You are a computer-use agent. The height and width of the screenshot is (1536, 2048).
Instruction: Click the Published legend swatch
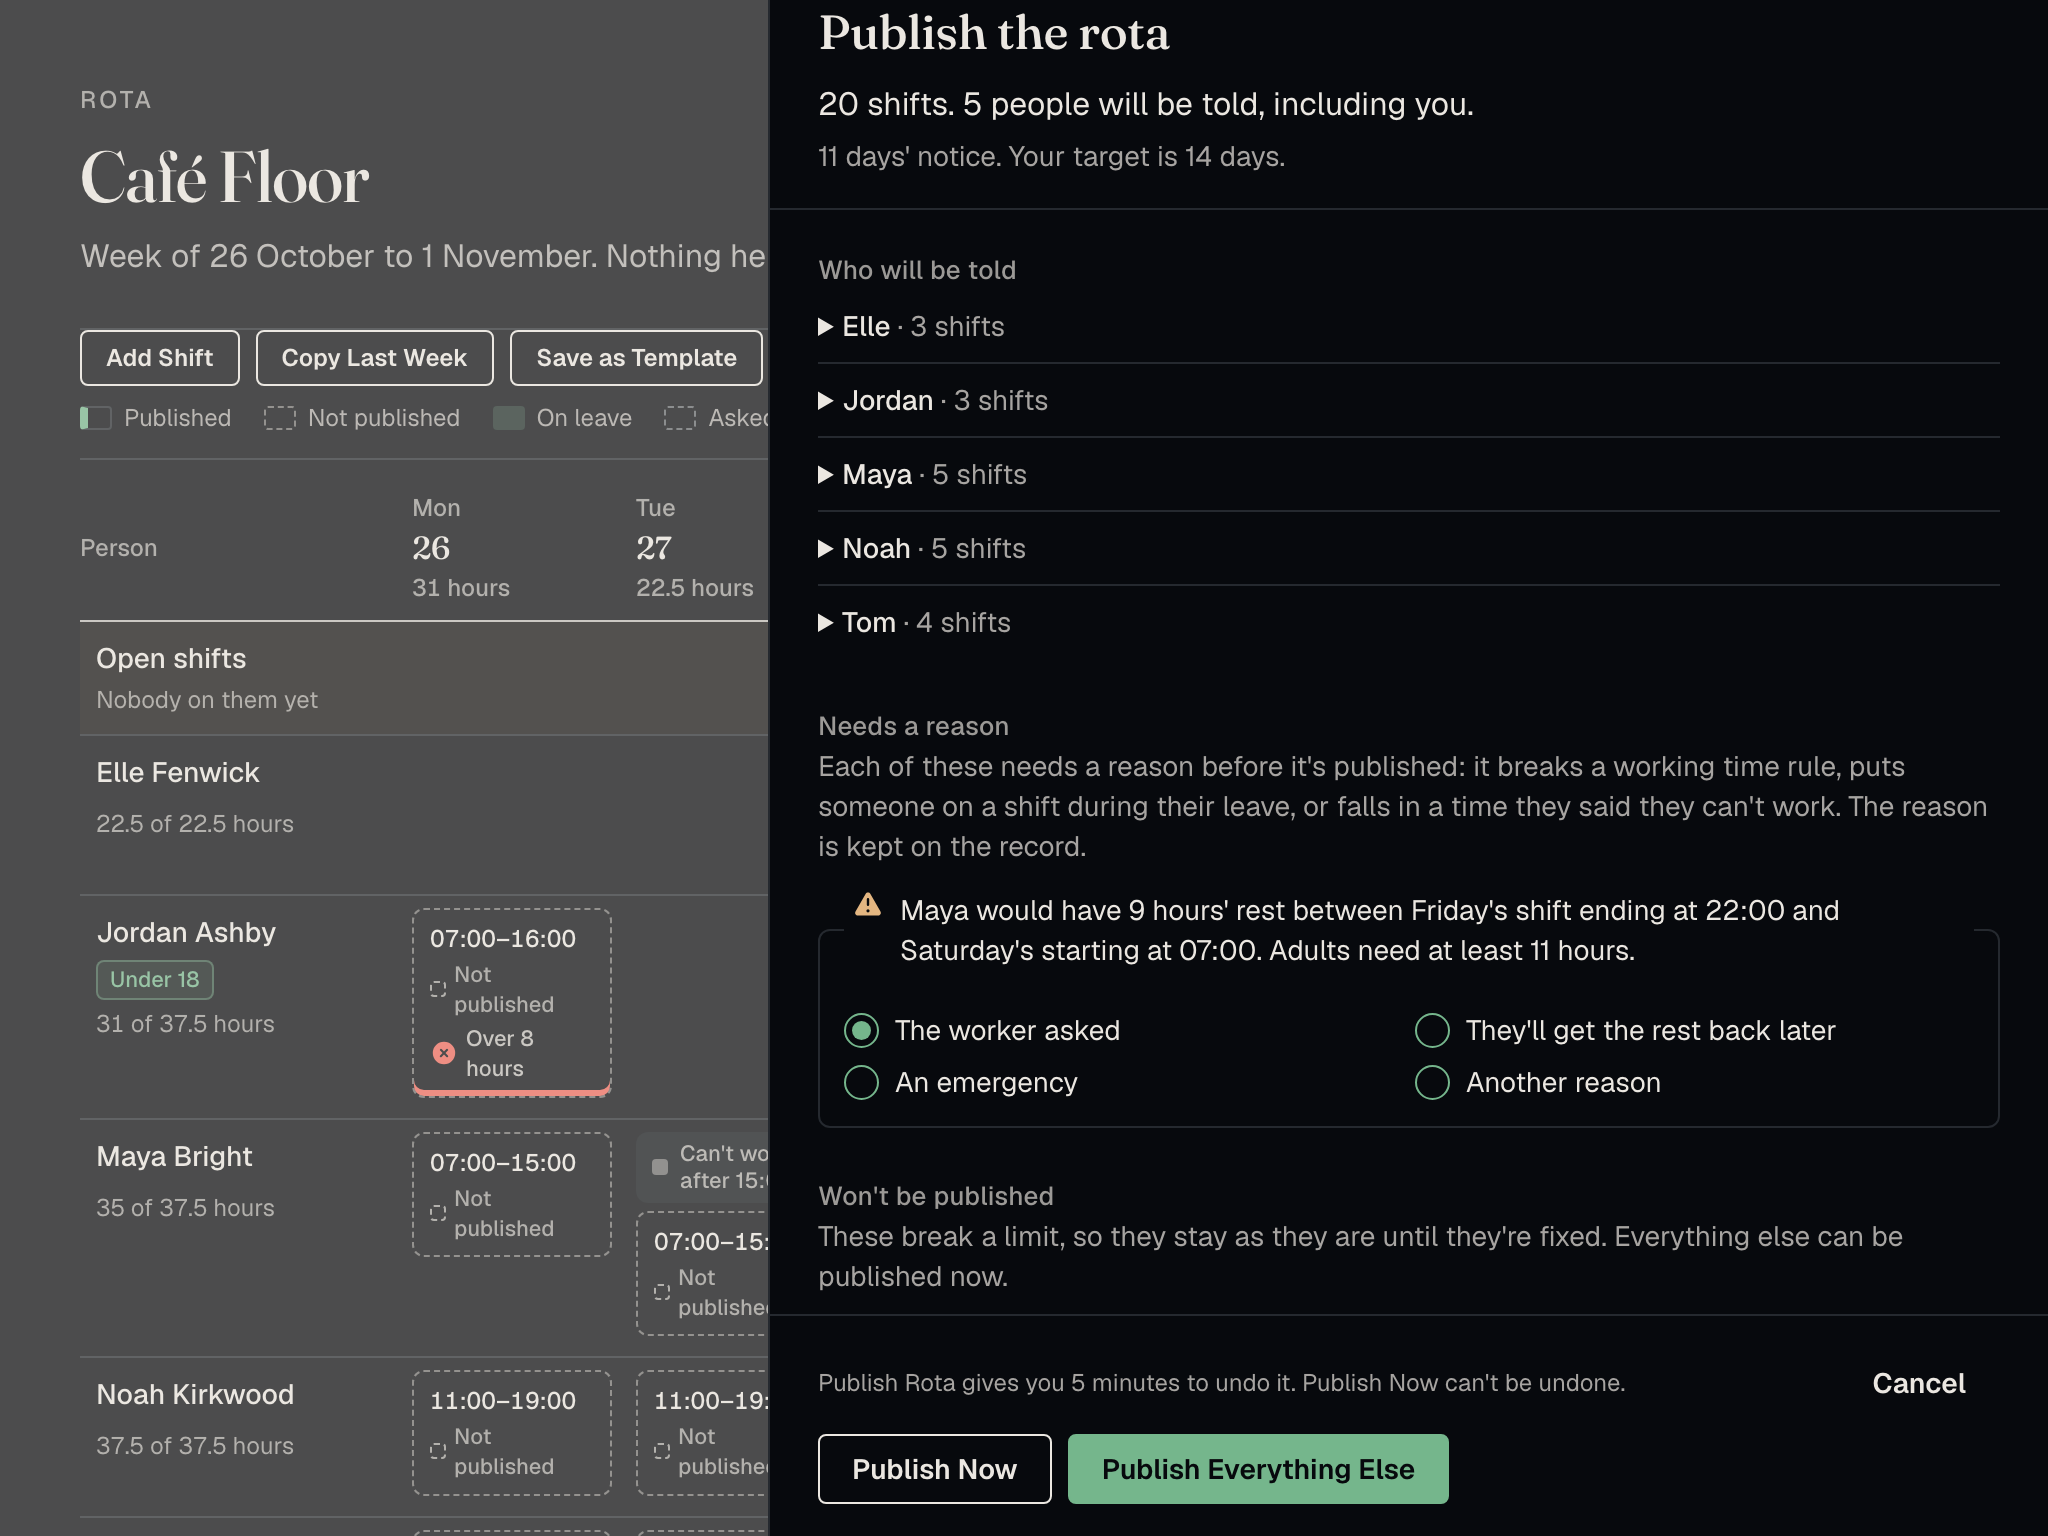click(x=96, y=418)
